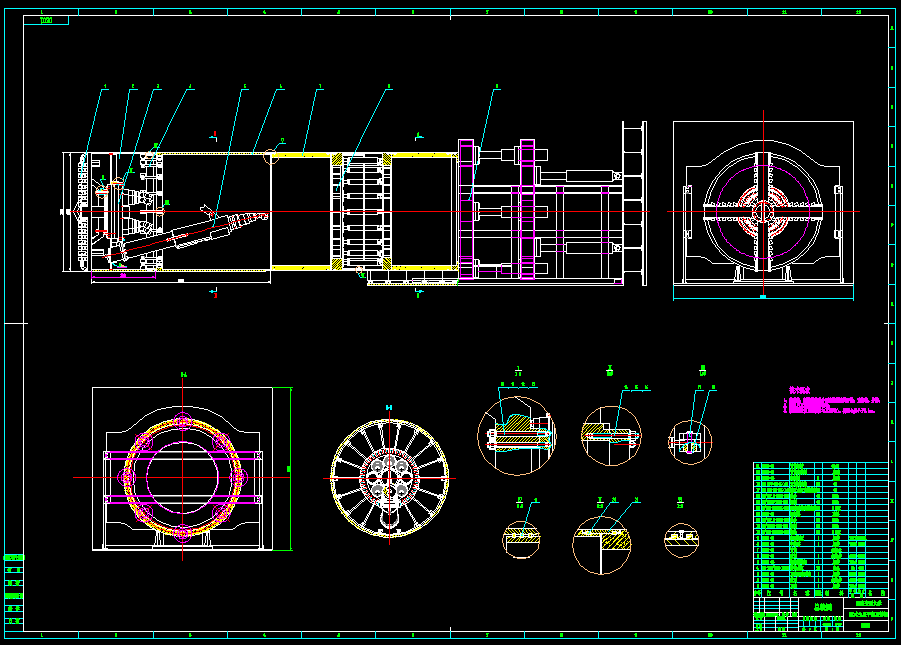
Task: Click the green parts list table
Action: coord(821,529)
